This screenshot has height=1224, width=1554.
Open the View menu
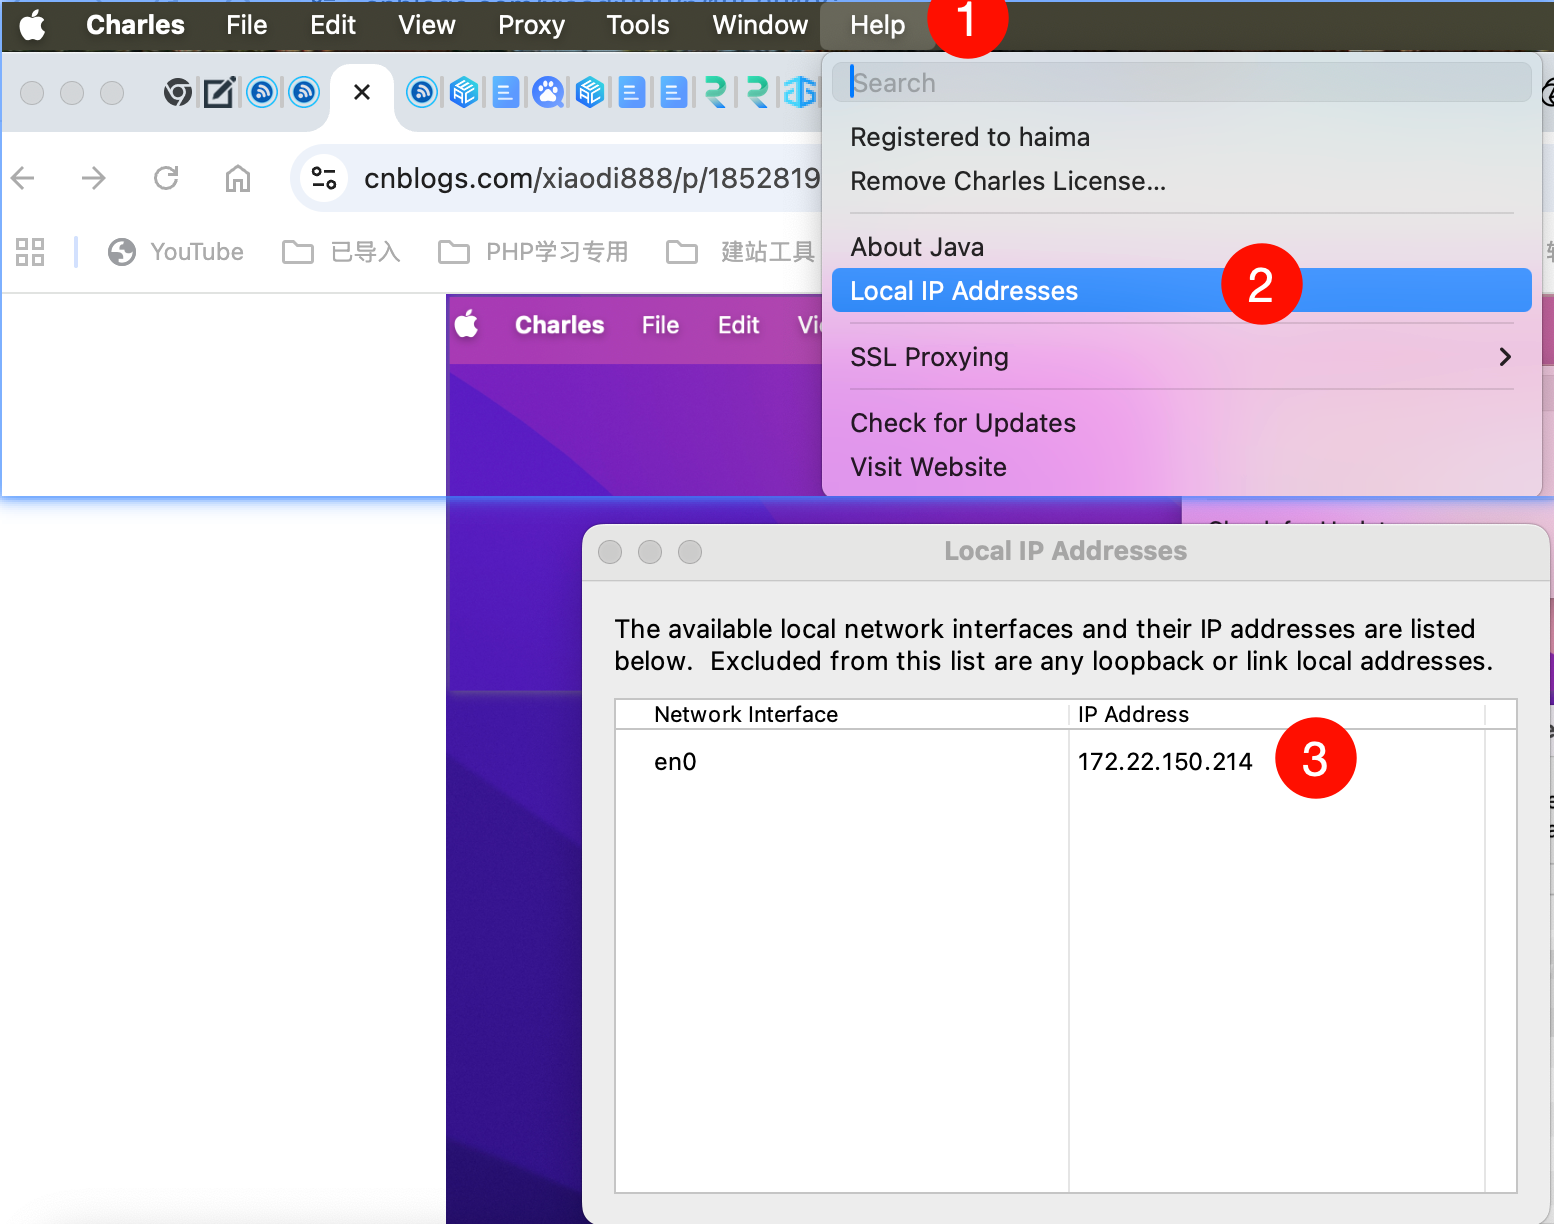point(427,25)
